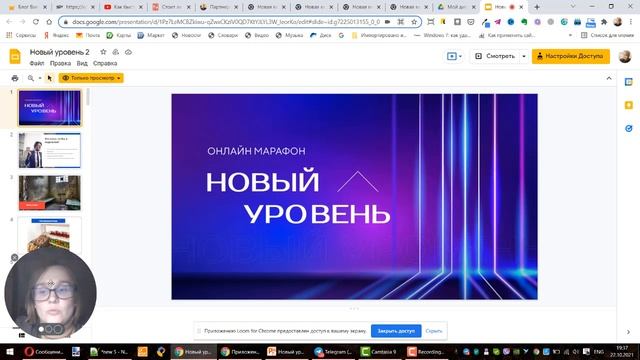Open the Новости bookmark
640x360 pixels.
[x=187, y=36]
